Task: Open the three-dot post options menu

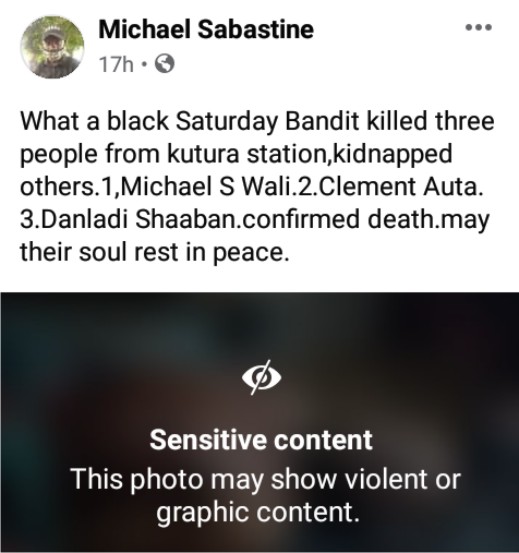Action: [x=478, y=27]
